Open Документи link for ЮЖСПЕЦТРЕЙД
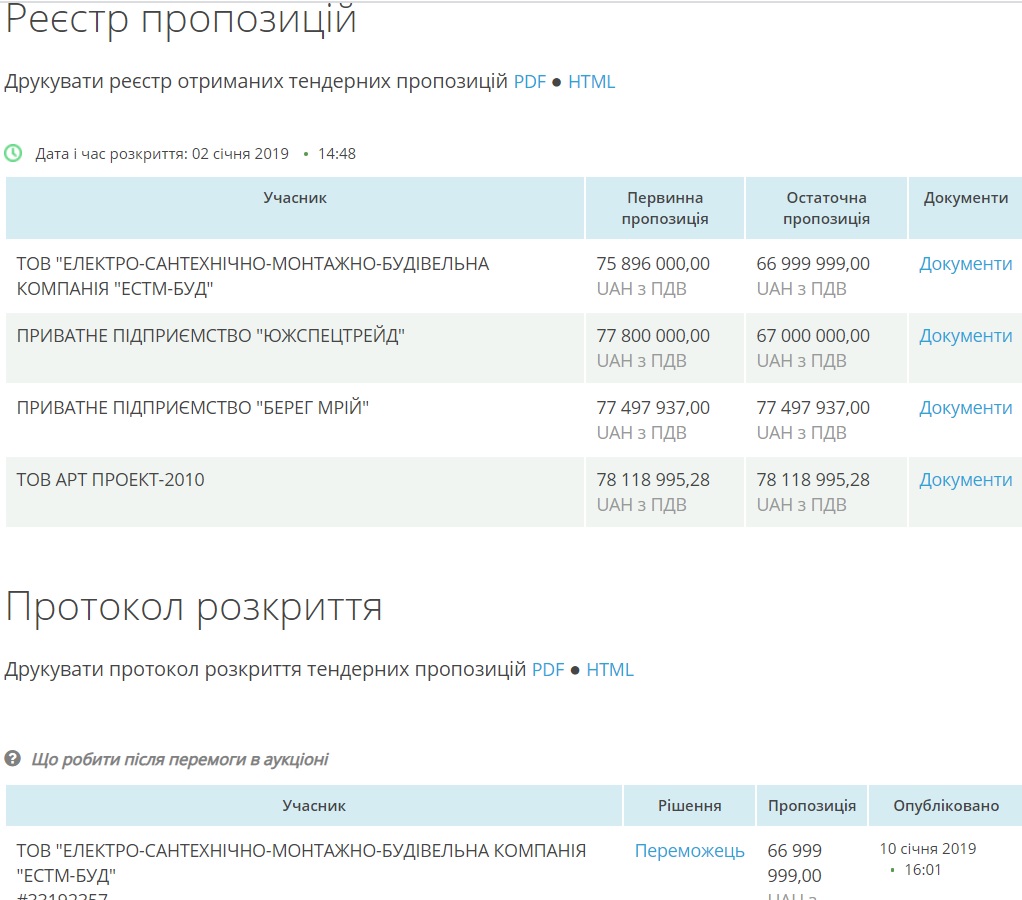Viewport: 1022px width, 900px height. 965,336
